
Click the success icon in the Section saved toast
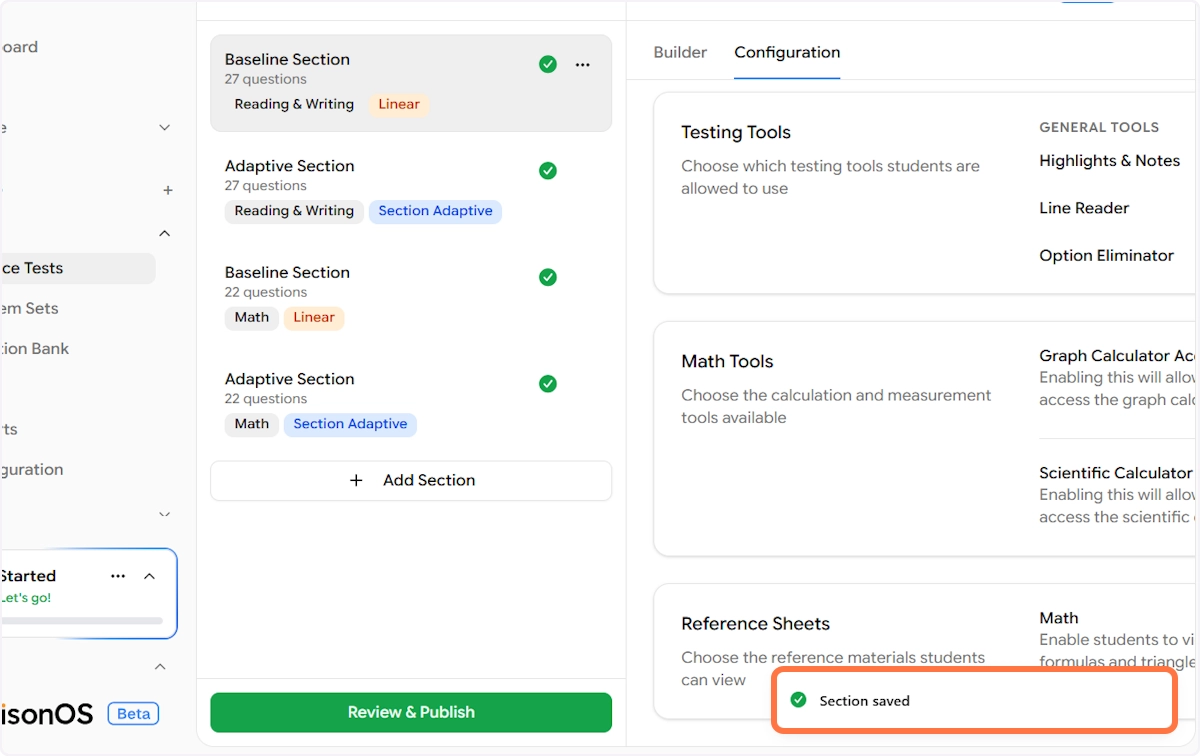(798, 700)
